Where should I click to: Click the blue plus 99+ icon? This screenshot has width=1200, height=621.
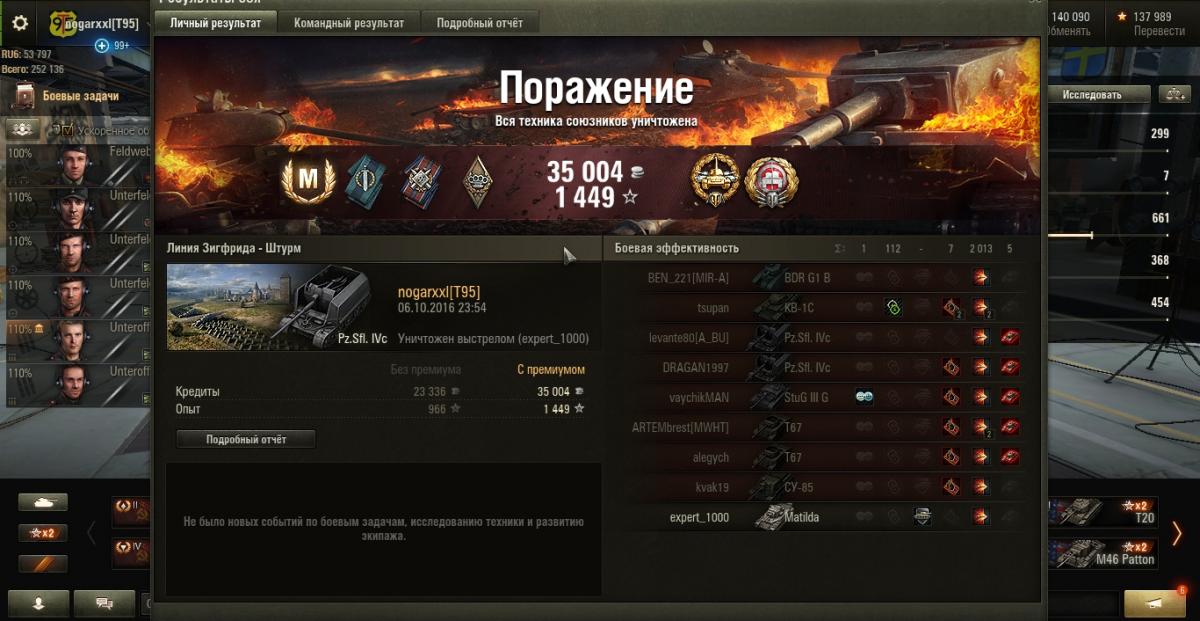point(101,45)
